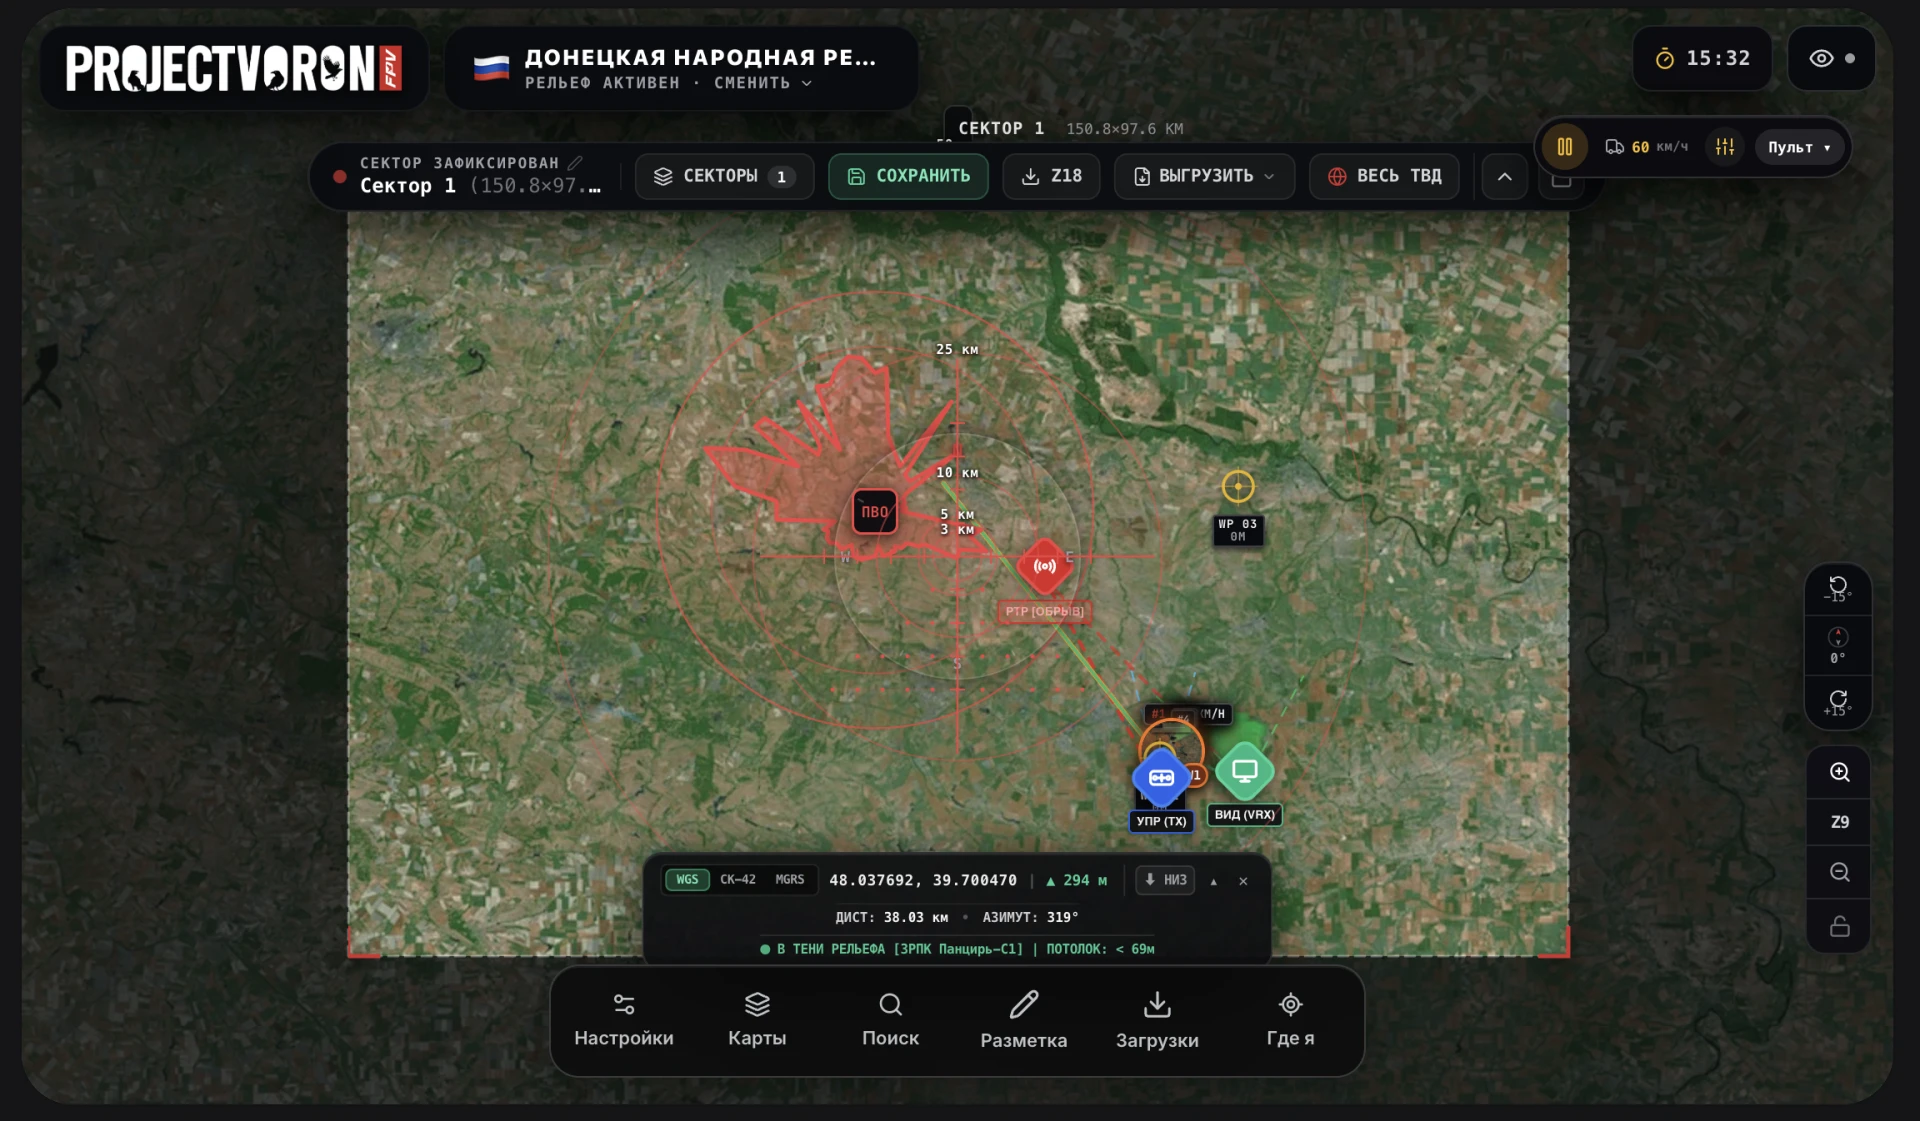Click the PVO air defense marker

tap(874, 511)
